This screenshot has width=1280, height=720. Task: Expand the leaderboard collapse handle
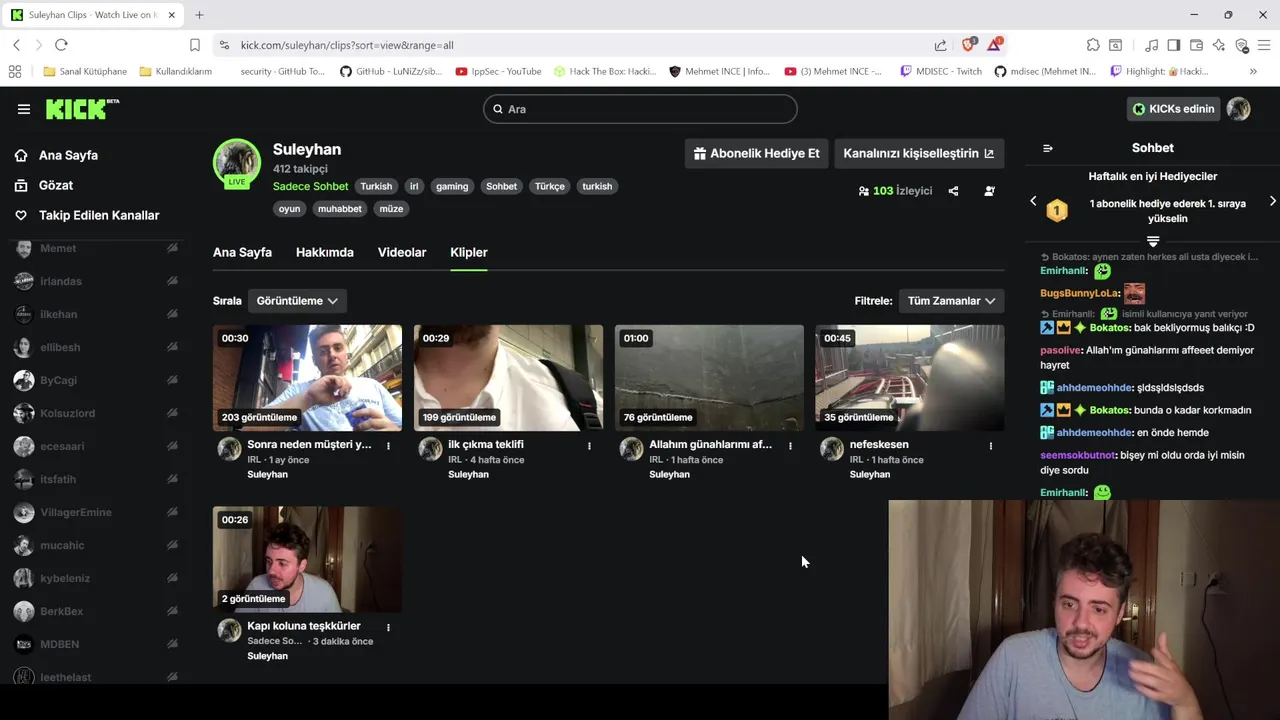(x=1153, y=241)
